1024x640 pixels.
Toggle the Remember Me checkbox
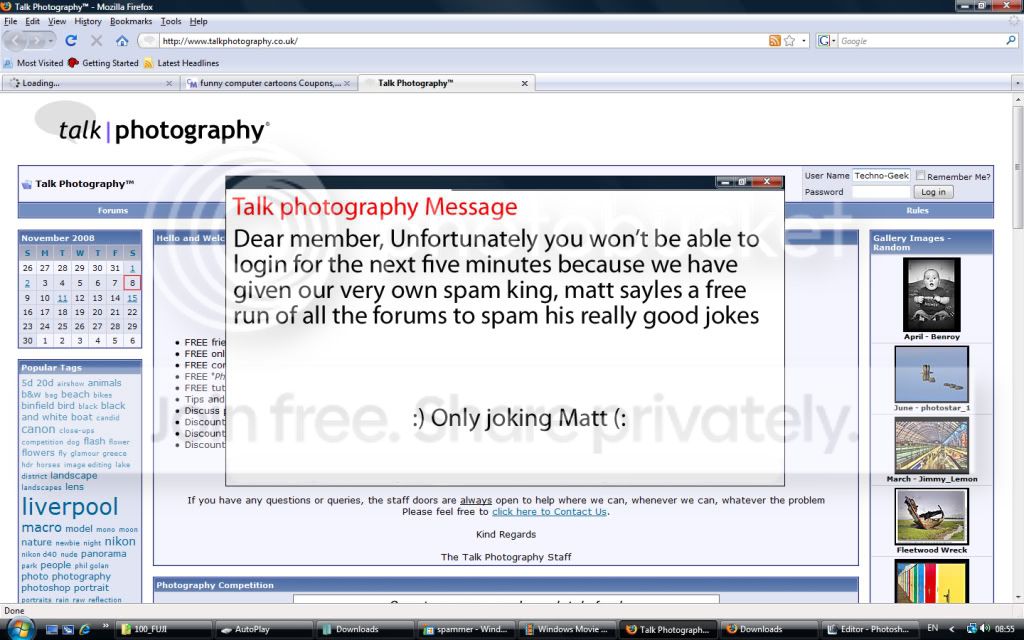(921, 176)
